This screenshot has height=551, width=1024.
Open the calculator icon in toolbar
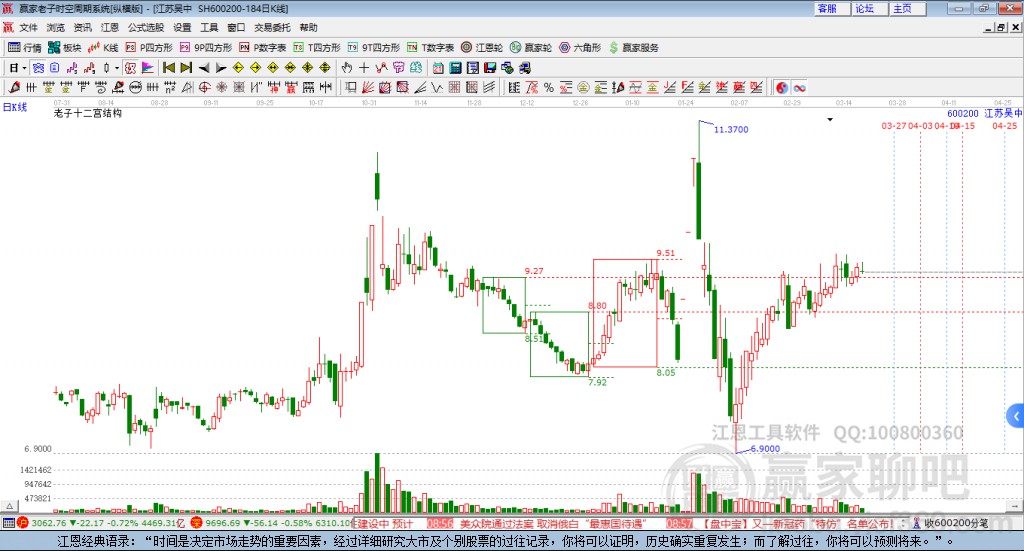point(456,68)
